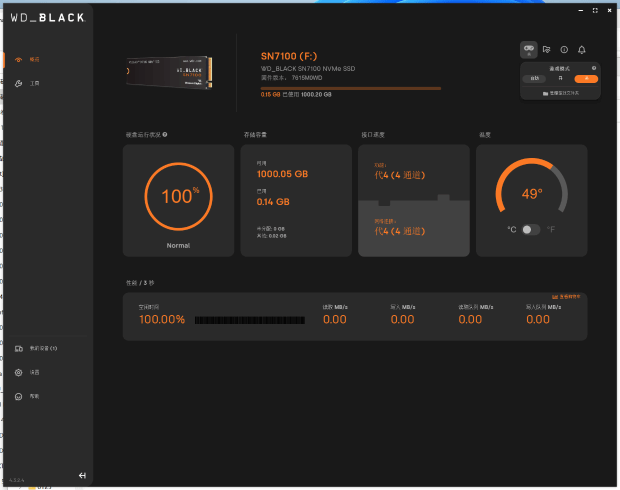The image size is (620, 490).
Task: Click the 0.14 GB used value
Action: pos(273,202)
